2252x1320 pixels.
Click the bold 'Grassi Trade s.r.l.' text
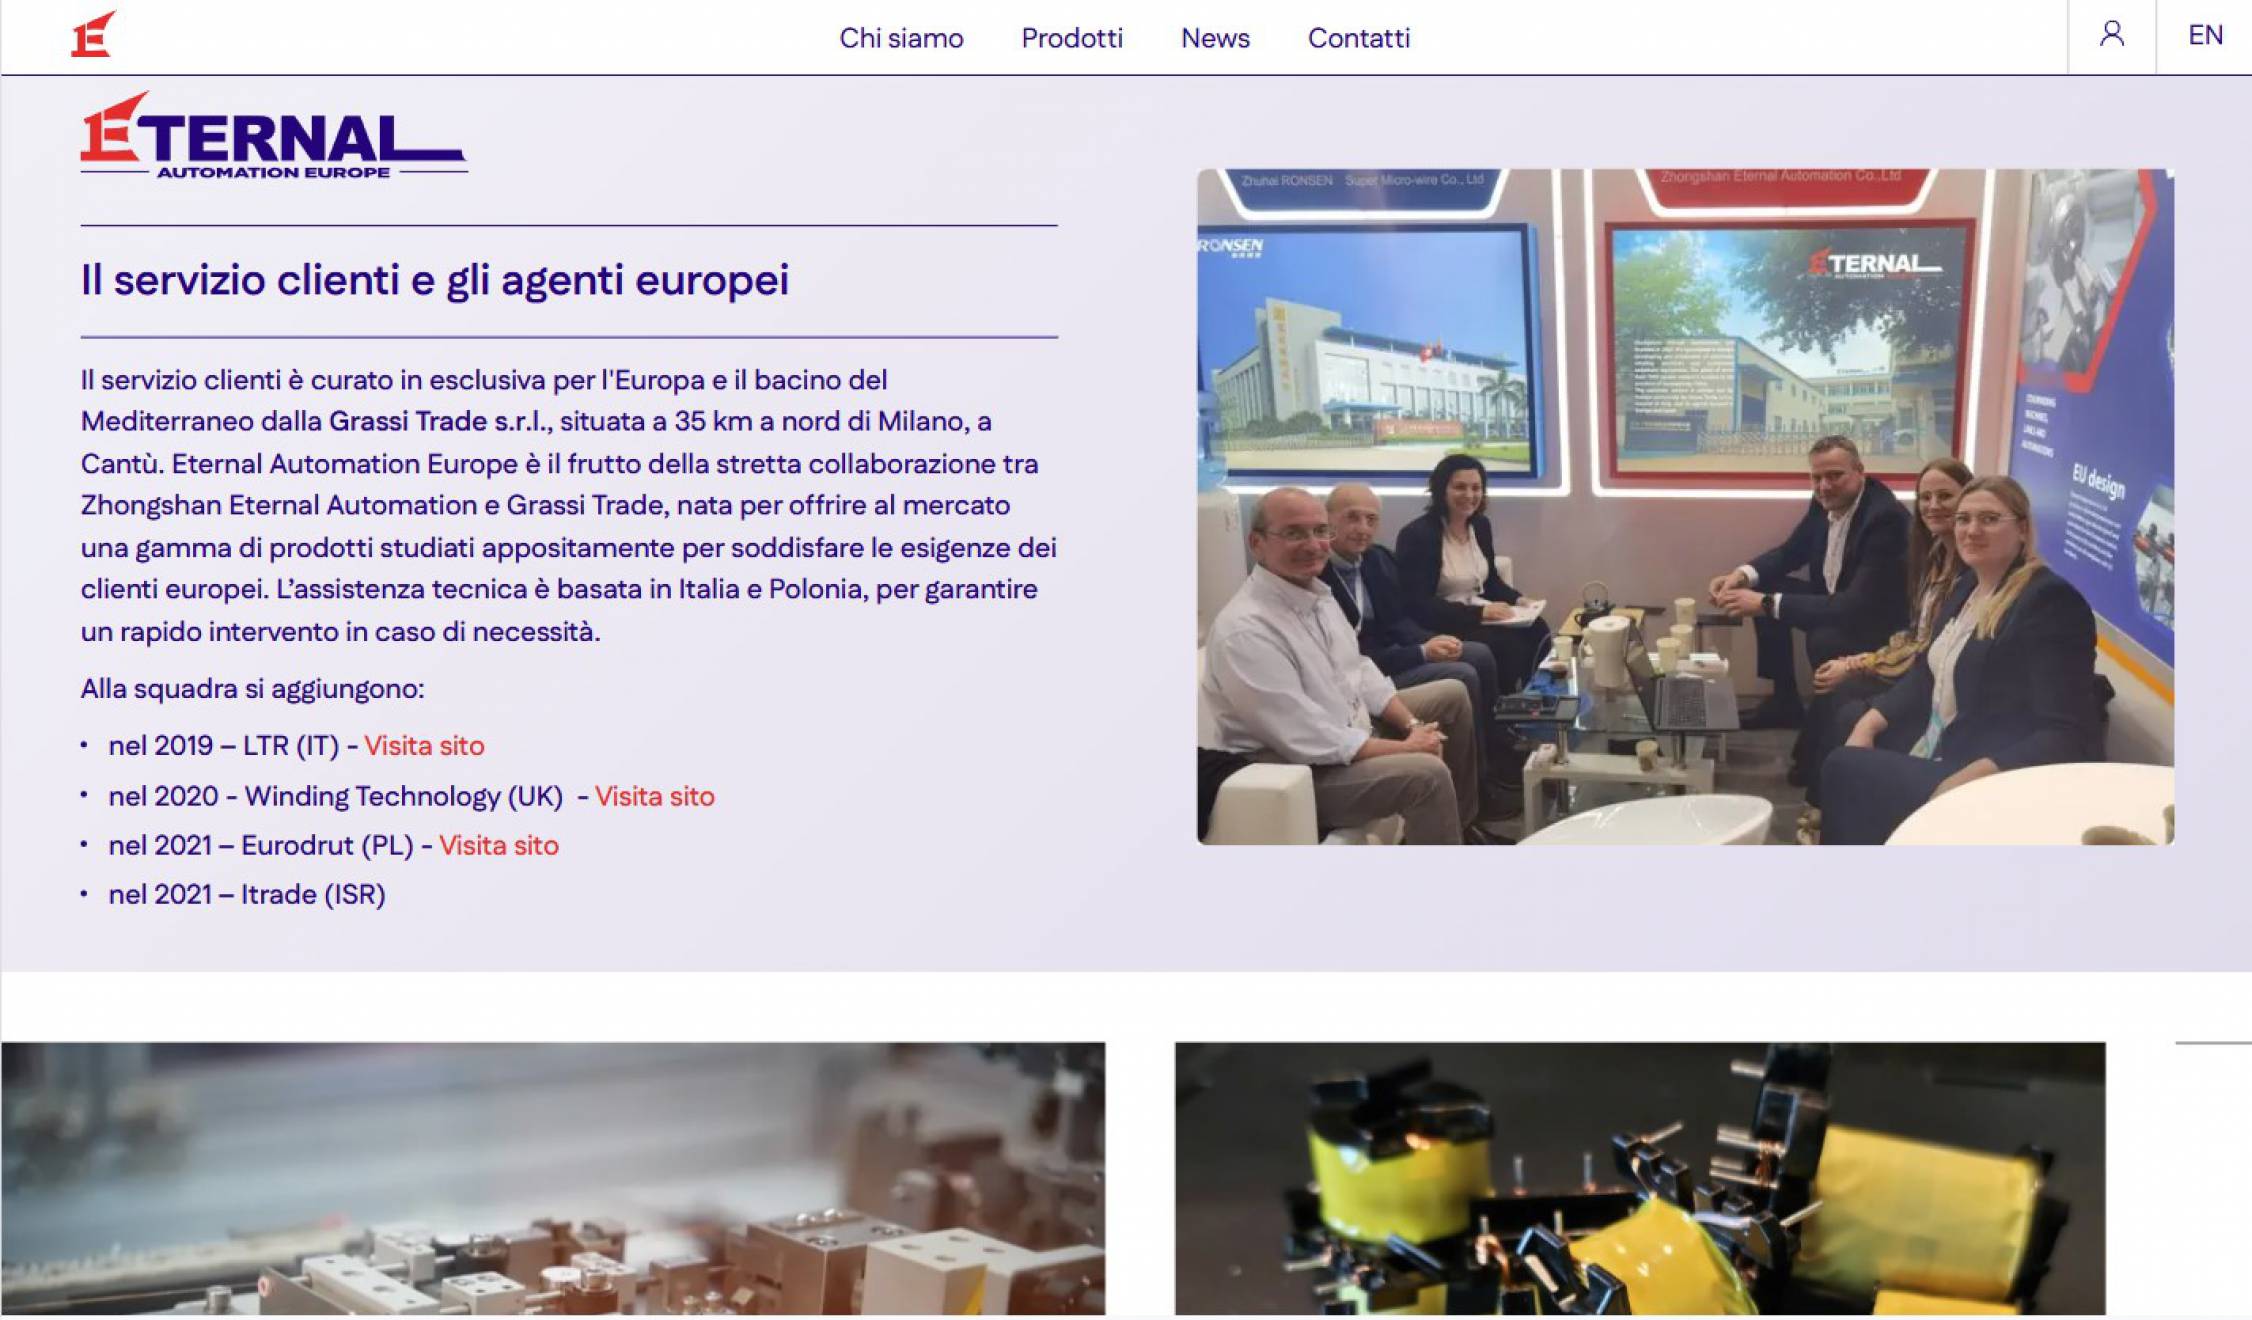point(440,422)
